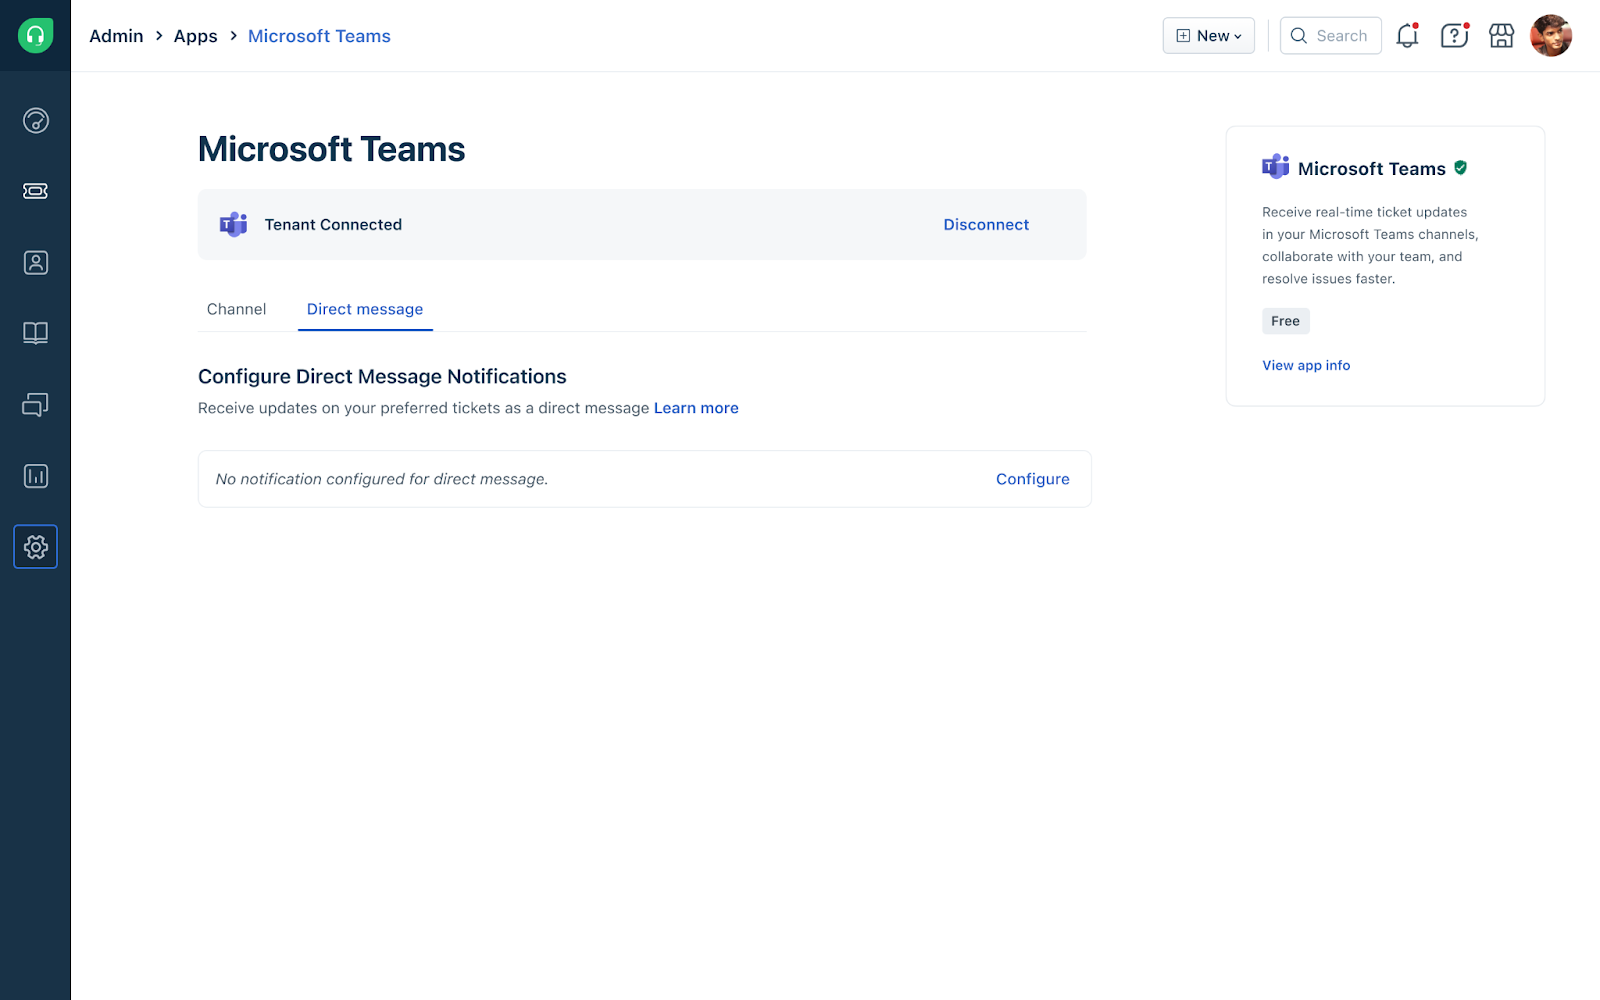
Task: Open the View app info link
Action: tap(1306, 365)
